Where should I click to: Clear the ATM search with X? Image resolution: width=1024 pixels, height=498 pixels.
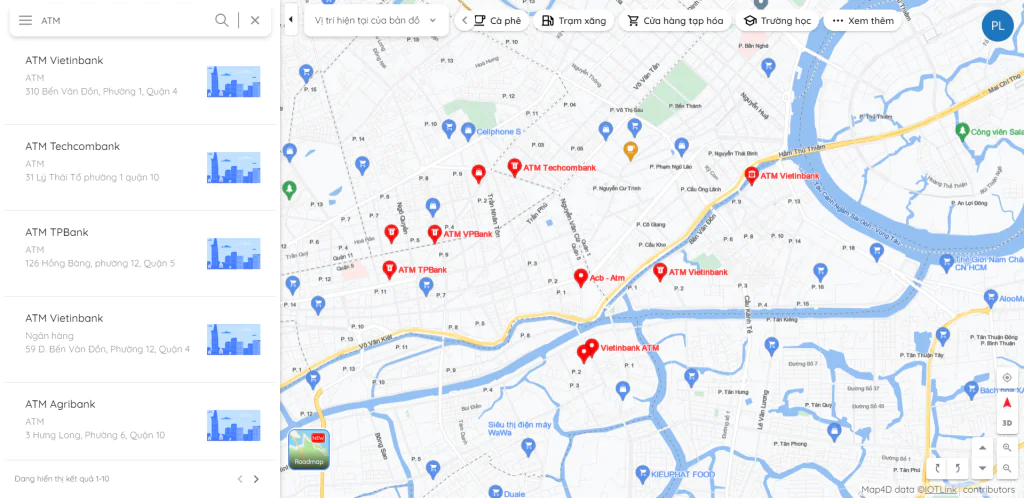pyautogui.click(x=255, y=20)
